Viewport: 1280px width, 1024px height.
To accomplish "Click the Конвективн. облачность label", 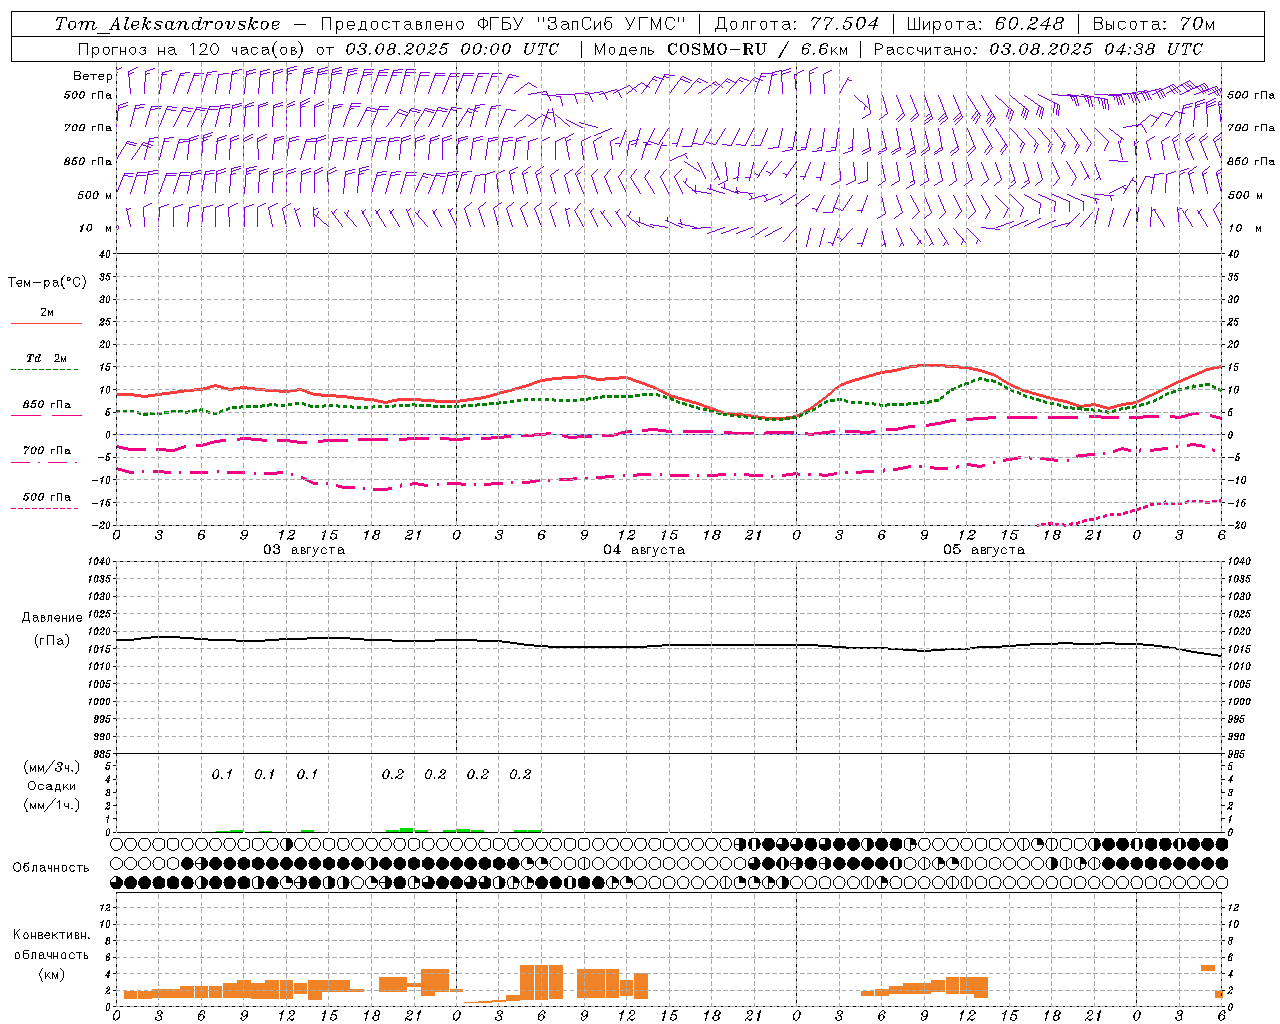I will point(51,945).
